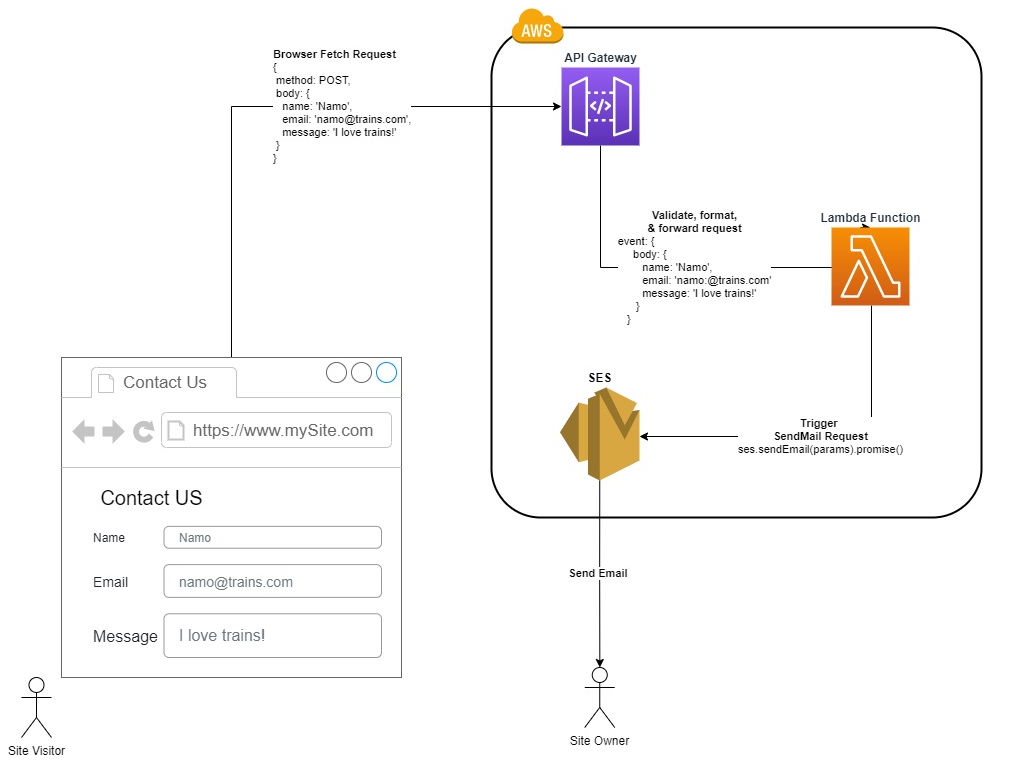
Task: Click the API Gateway icon
Action: tap(600, 106)
